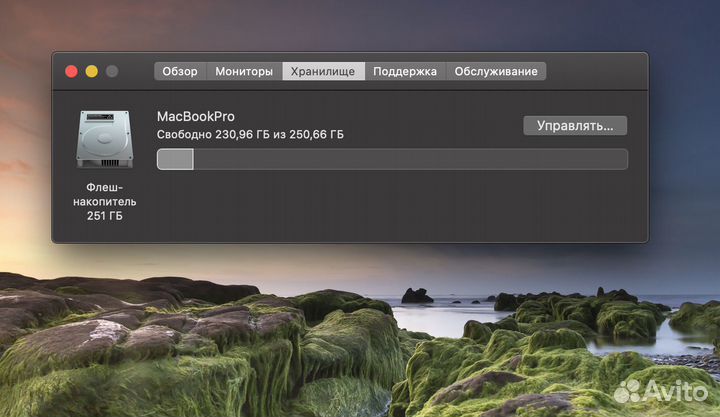The width and height of the screenshot is (720, 417).
Task: Switch to the Обзор tab
Action: (x=180, y=71)
